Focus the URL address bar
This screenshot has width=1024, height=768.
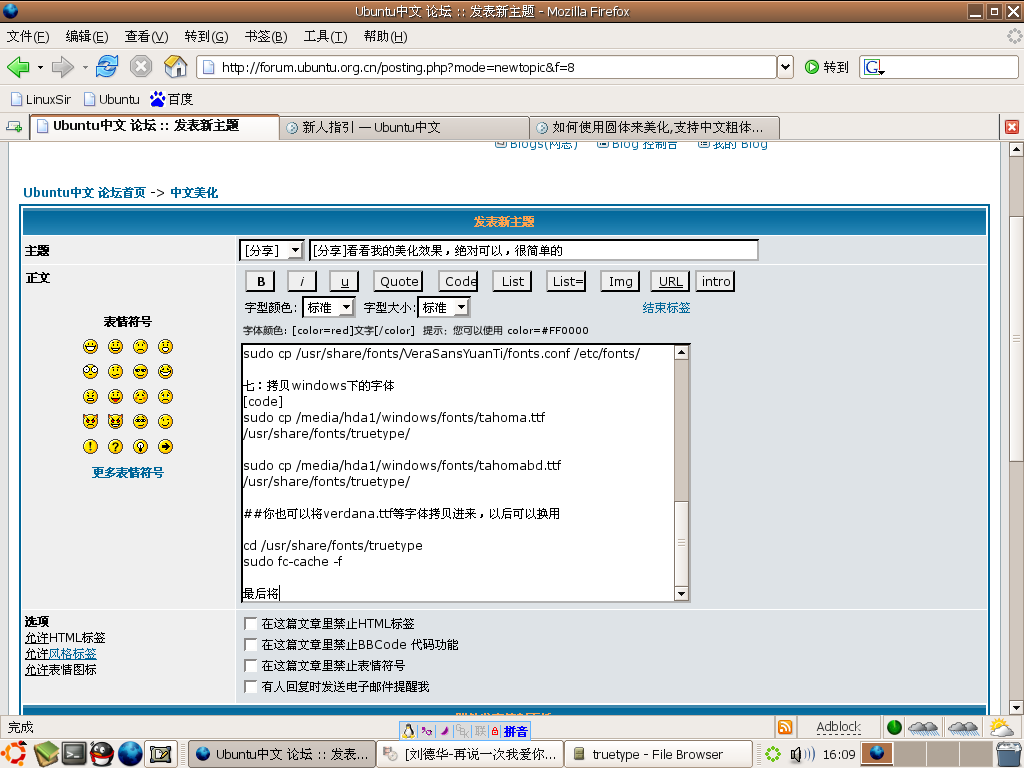click(487, 67)
